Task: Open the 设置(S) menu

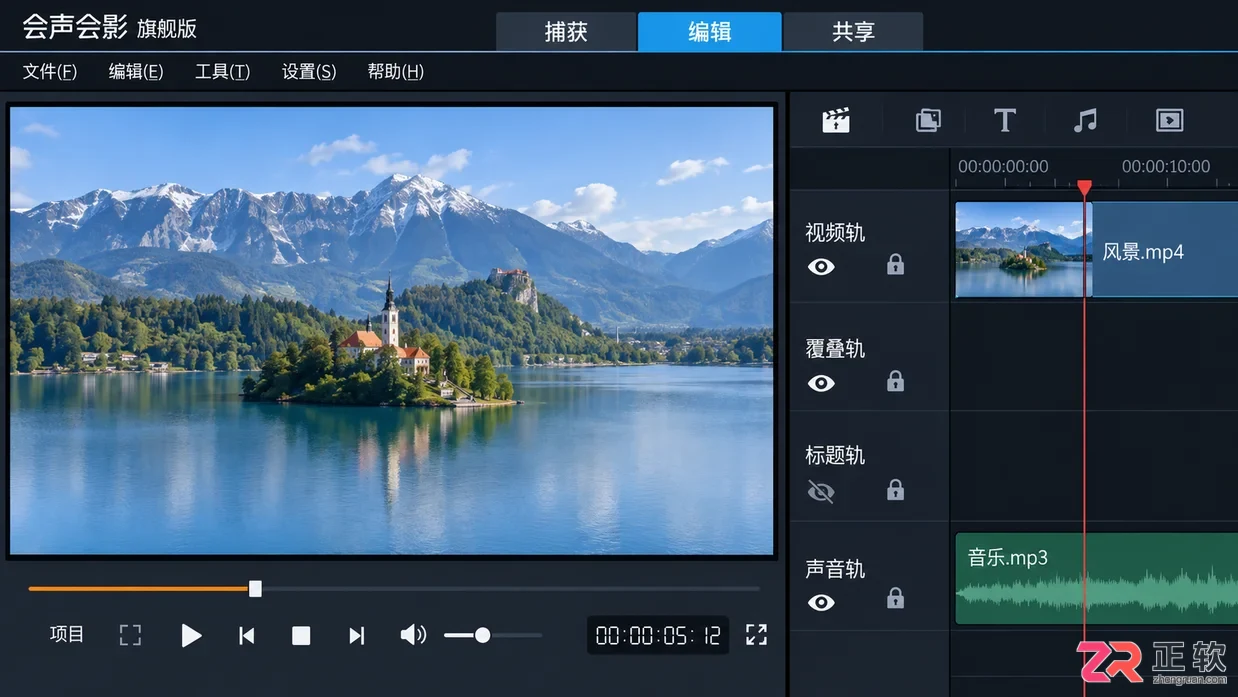Action: click(309, 72)
